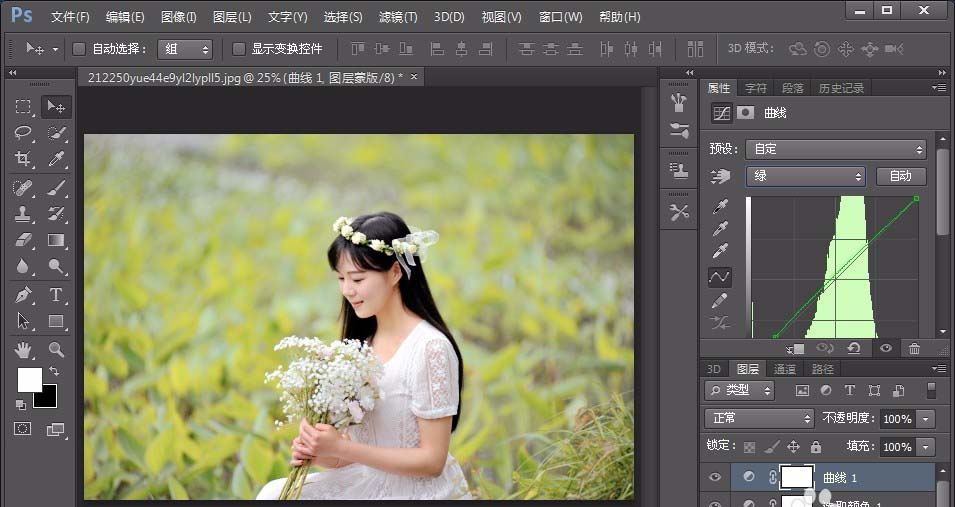Open the Properties panel flyout menu
This screenshot has height=507, width=955.
pos(939,88)
